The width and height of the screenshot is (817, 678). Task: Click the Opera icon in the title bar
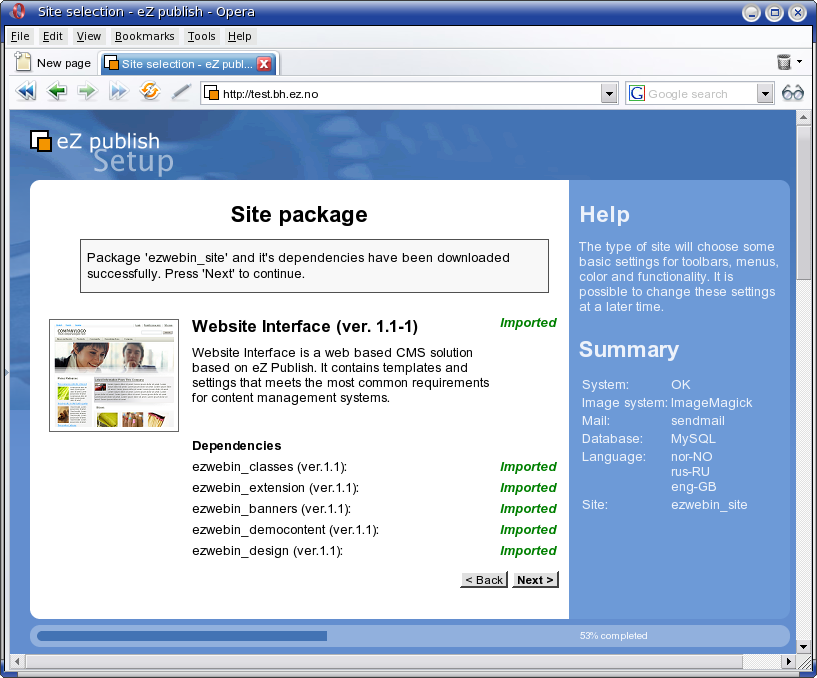click(x=18, y=11)
